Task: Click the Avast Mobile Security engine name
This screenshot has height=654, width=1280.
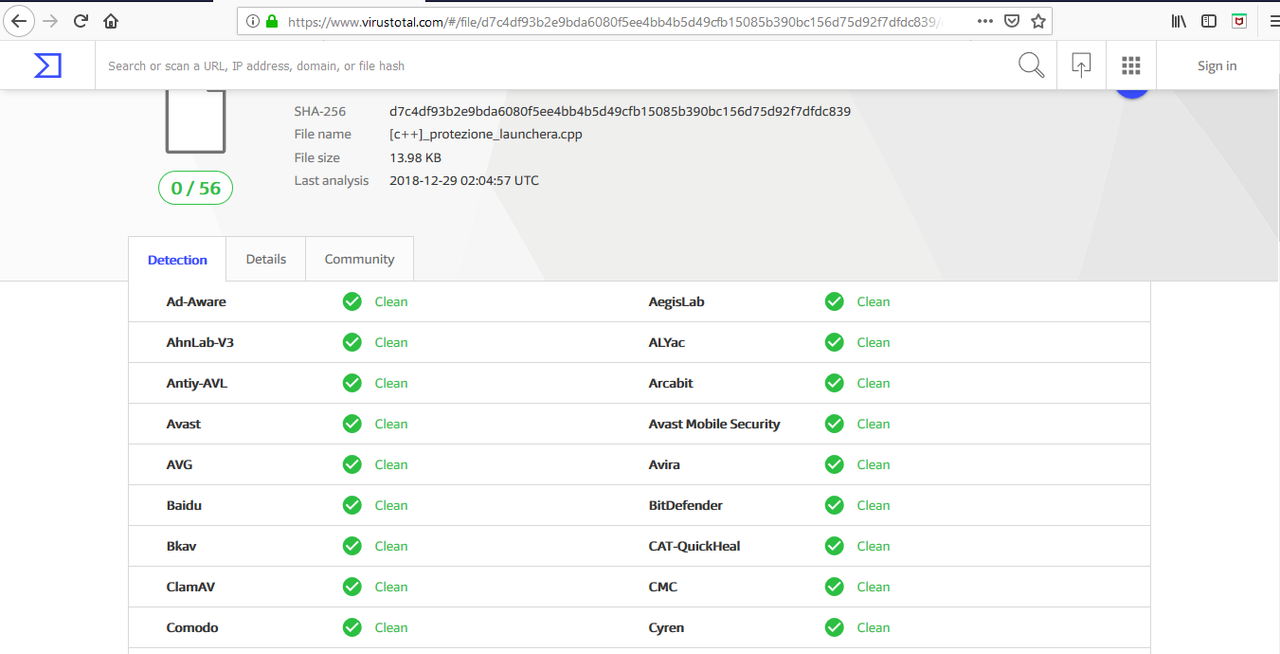Action: point(714,424)
